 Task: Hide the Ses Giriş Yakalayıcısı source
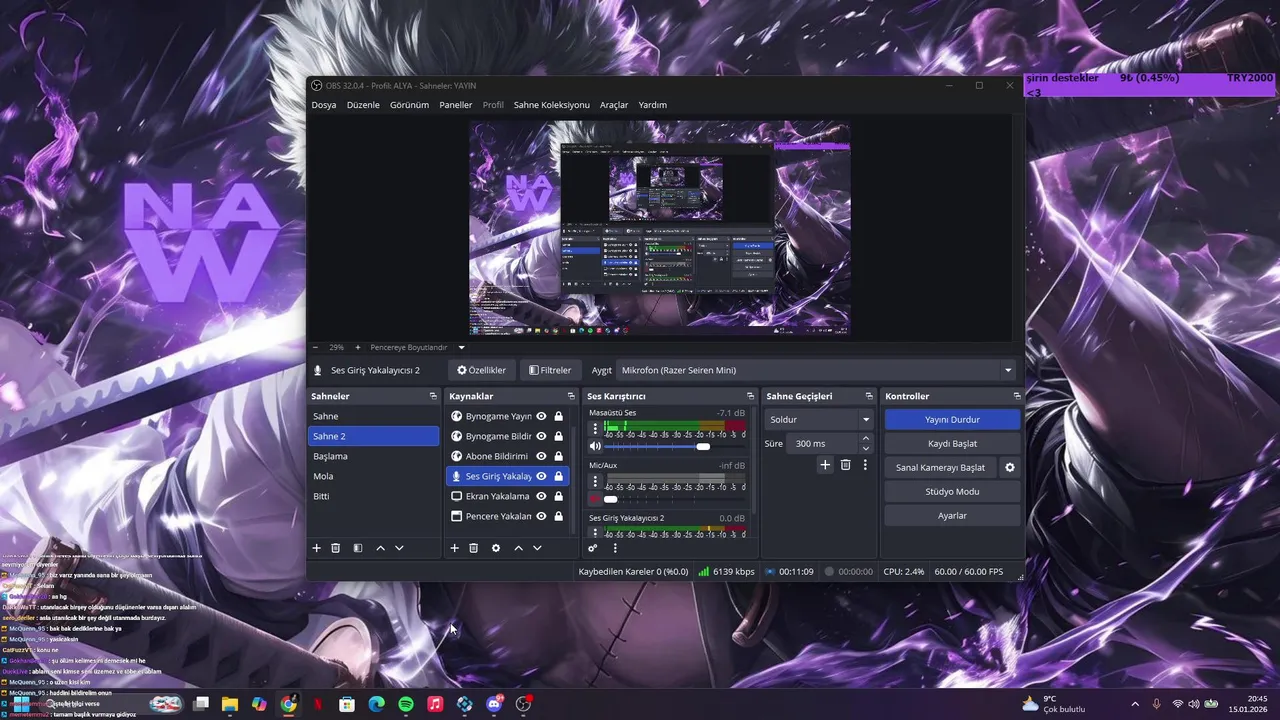541,476
